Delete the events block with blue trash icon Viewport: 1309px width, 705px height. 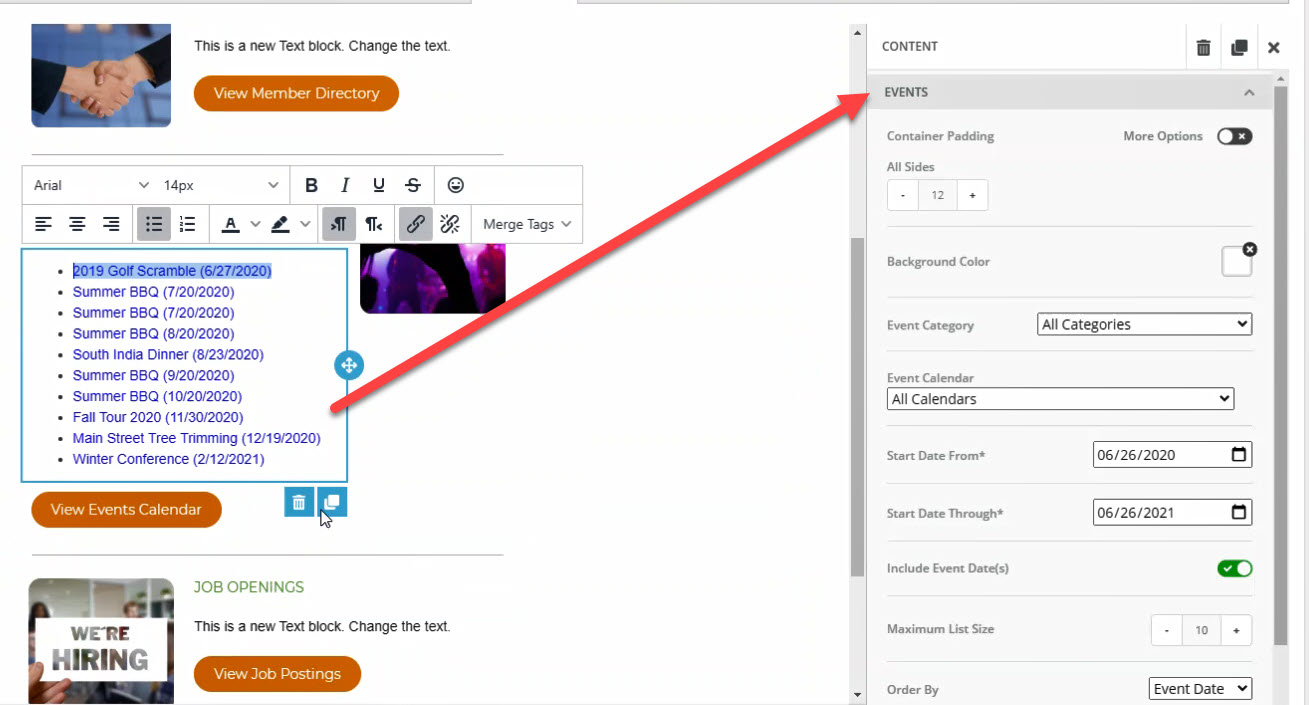(x=299, y=502)
